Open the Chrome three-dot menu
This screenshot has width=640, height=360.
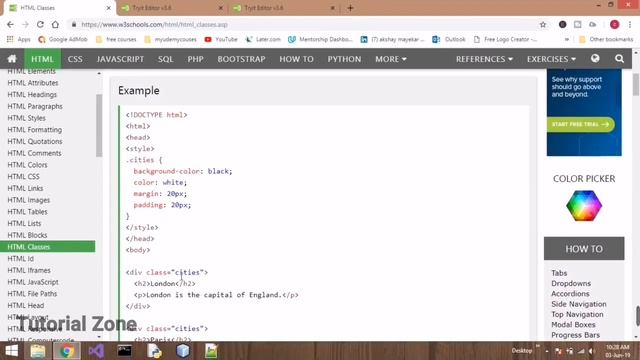click(x=630, y=24)
